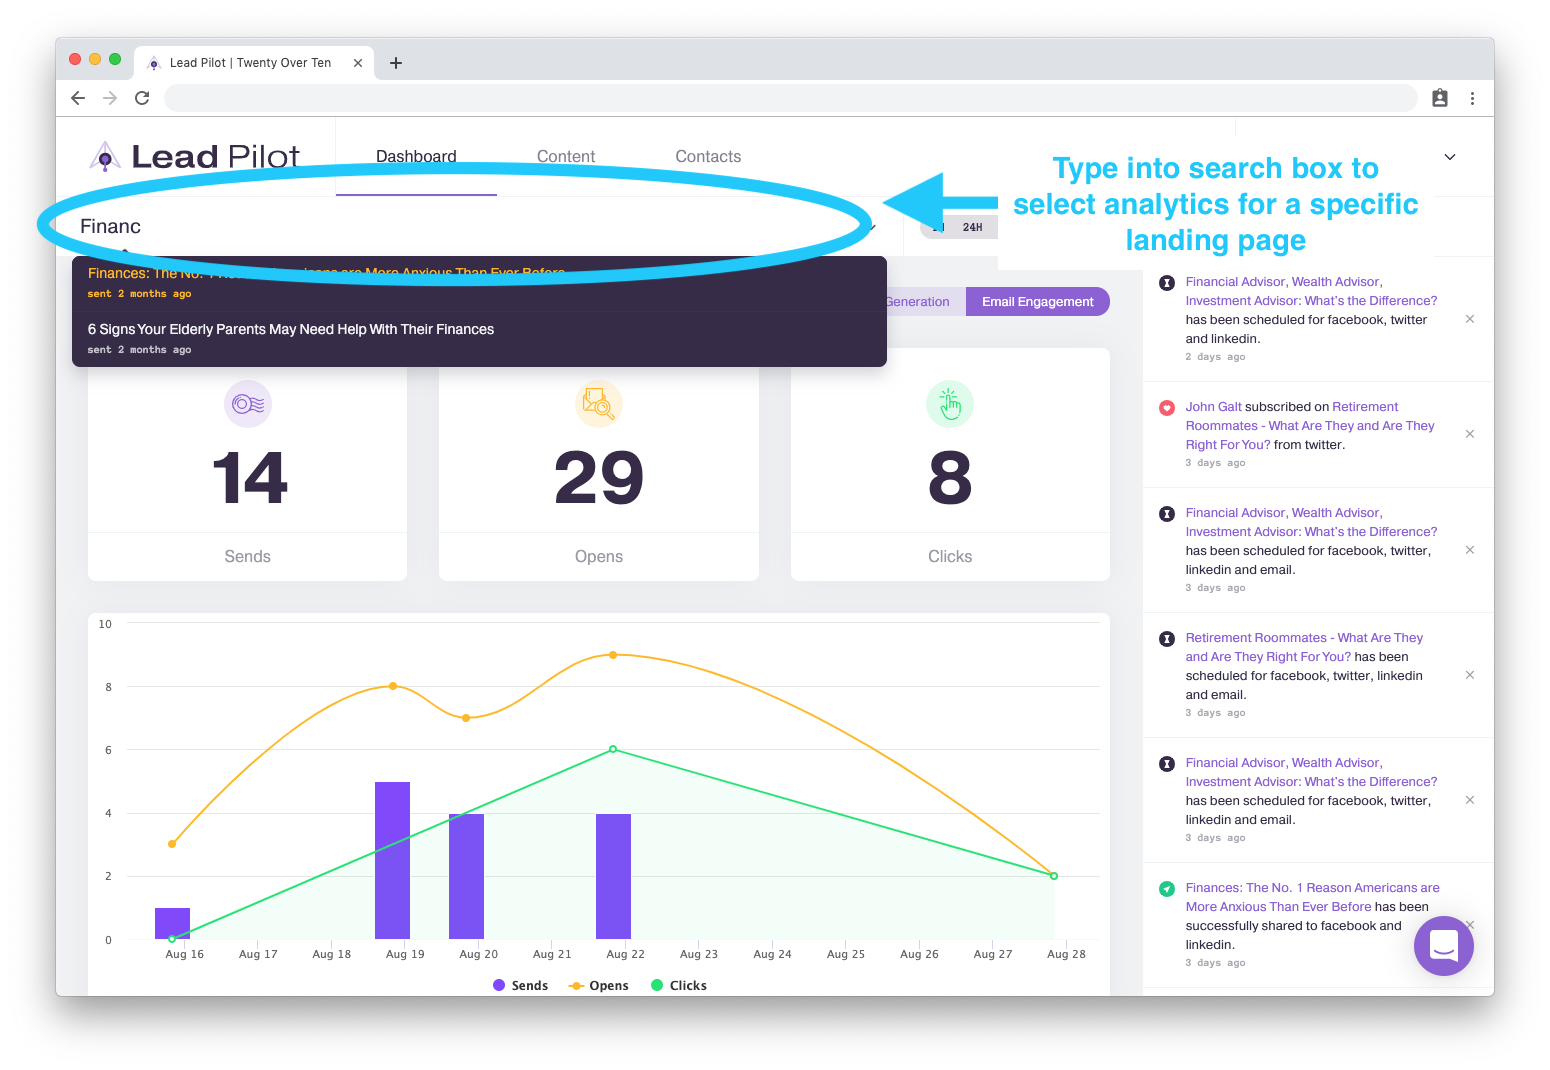The image size is (1550, 1070).
Task: Open John Galt contact link
Action: click(x=1213, y=407)
